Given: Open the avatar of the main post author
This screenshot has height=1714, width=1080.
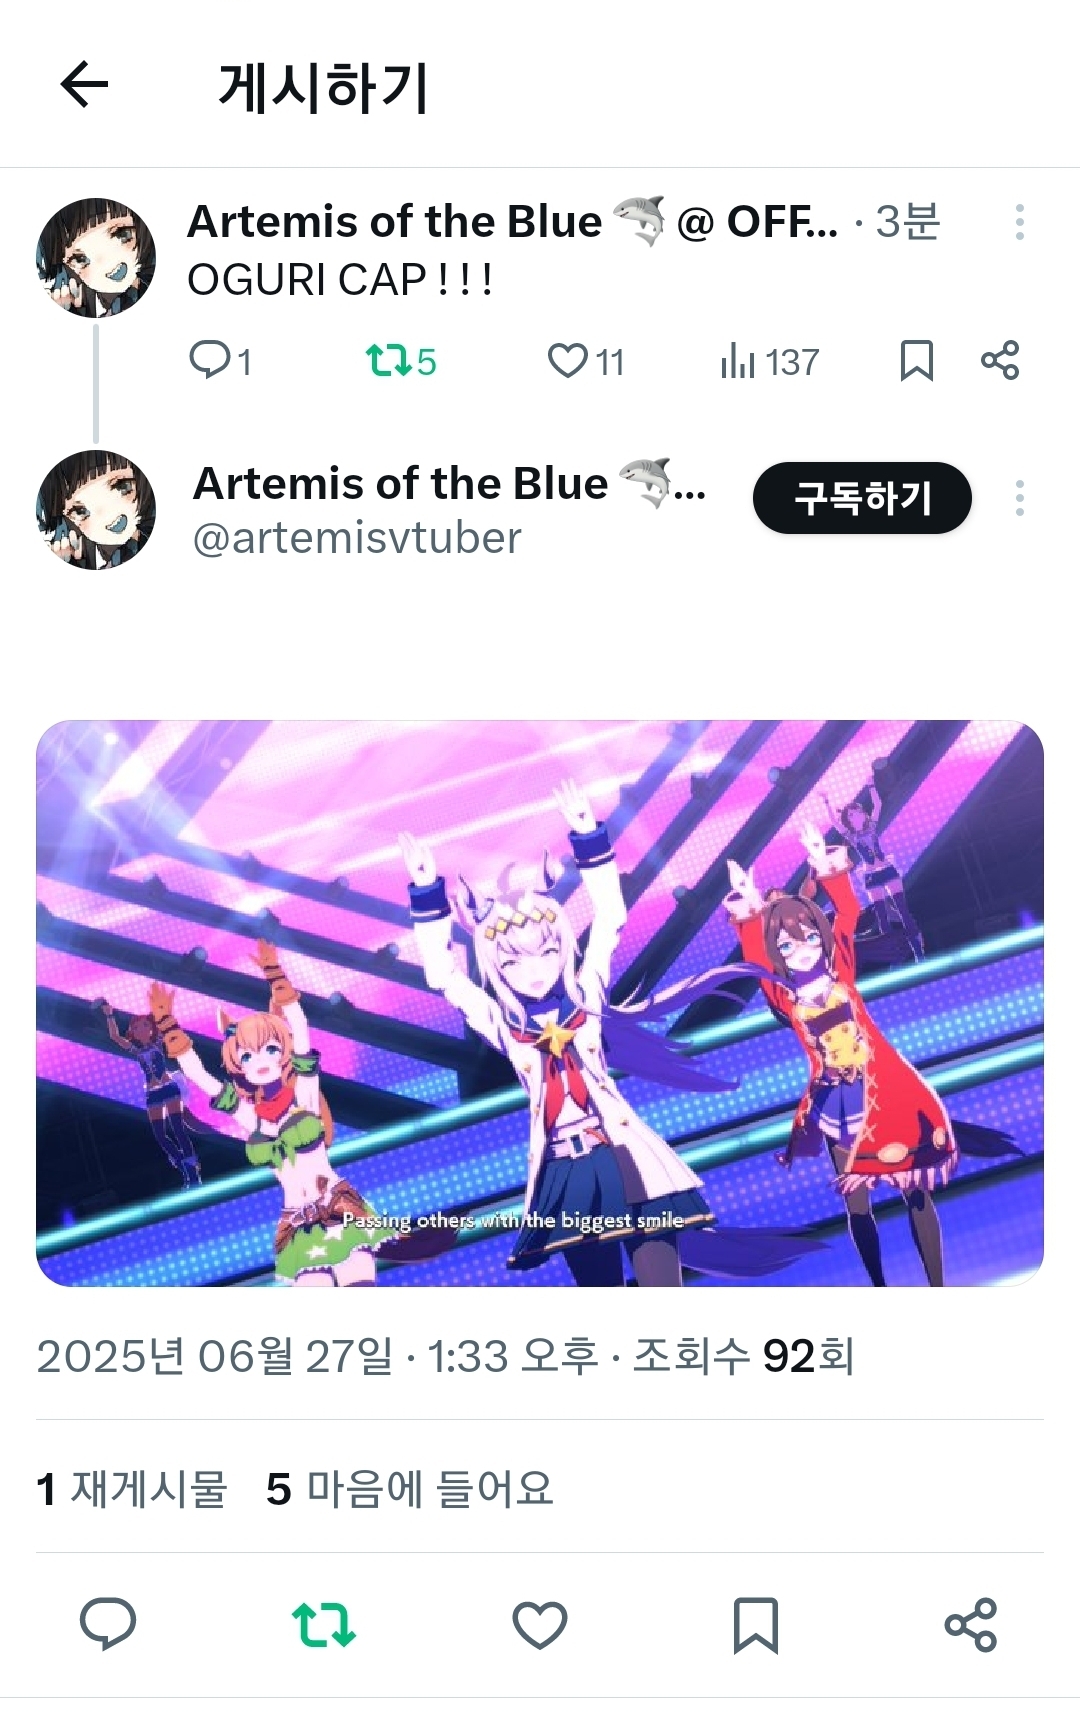Looking at the screenshot, I should [x=96, y=510].
